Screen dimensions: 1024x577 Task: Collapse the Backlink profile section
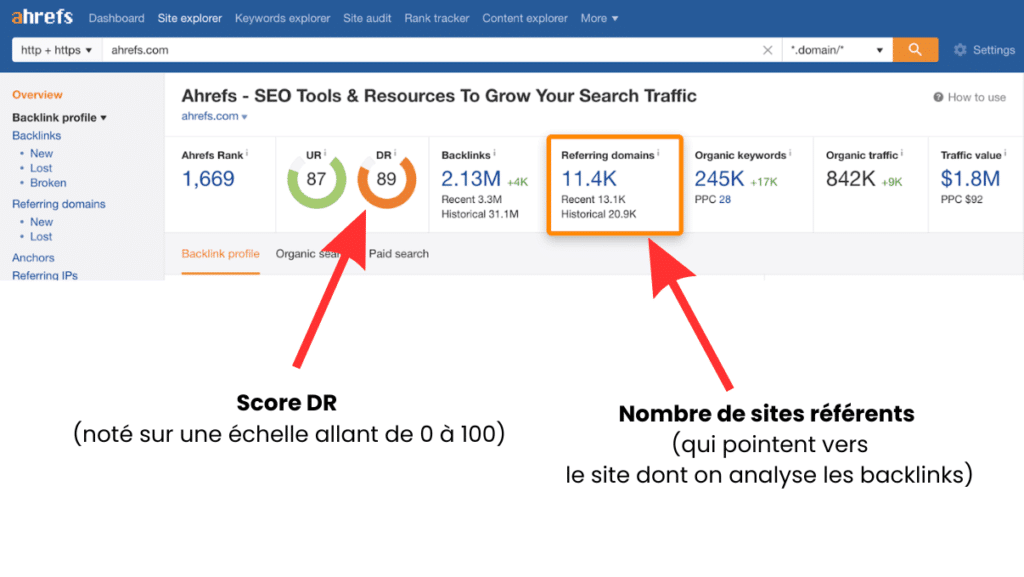click(59, 117)
